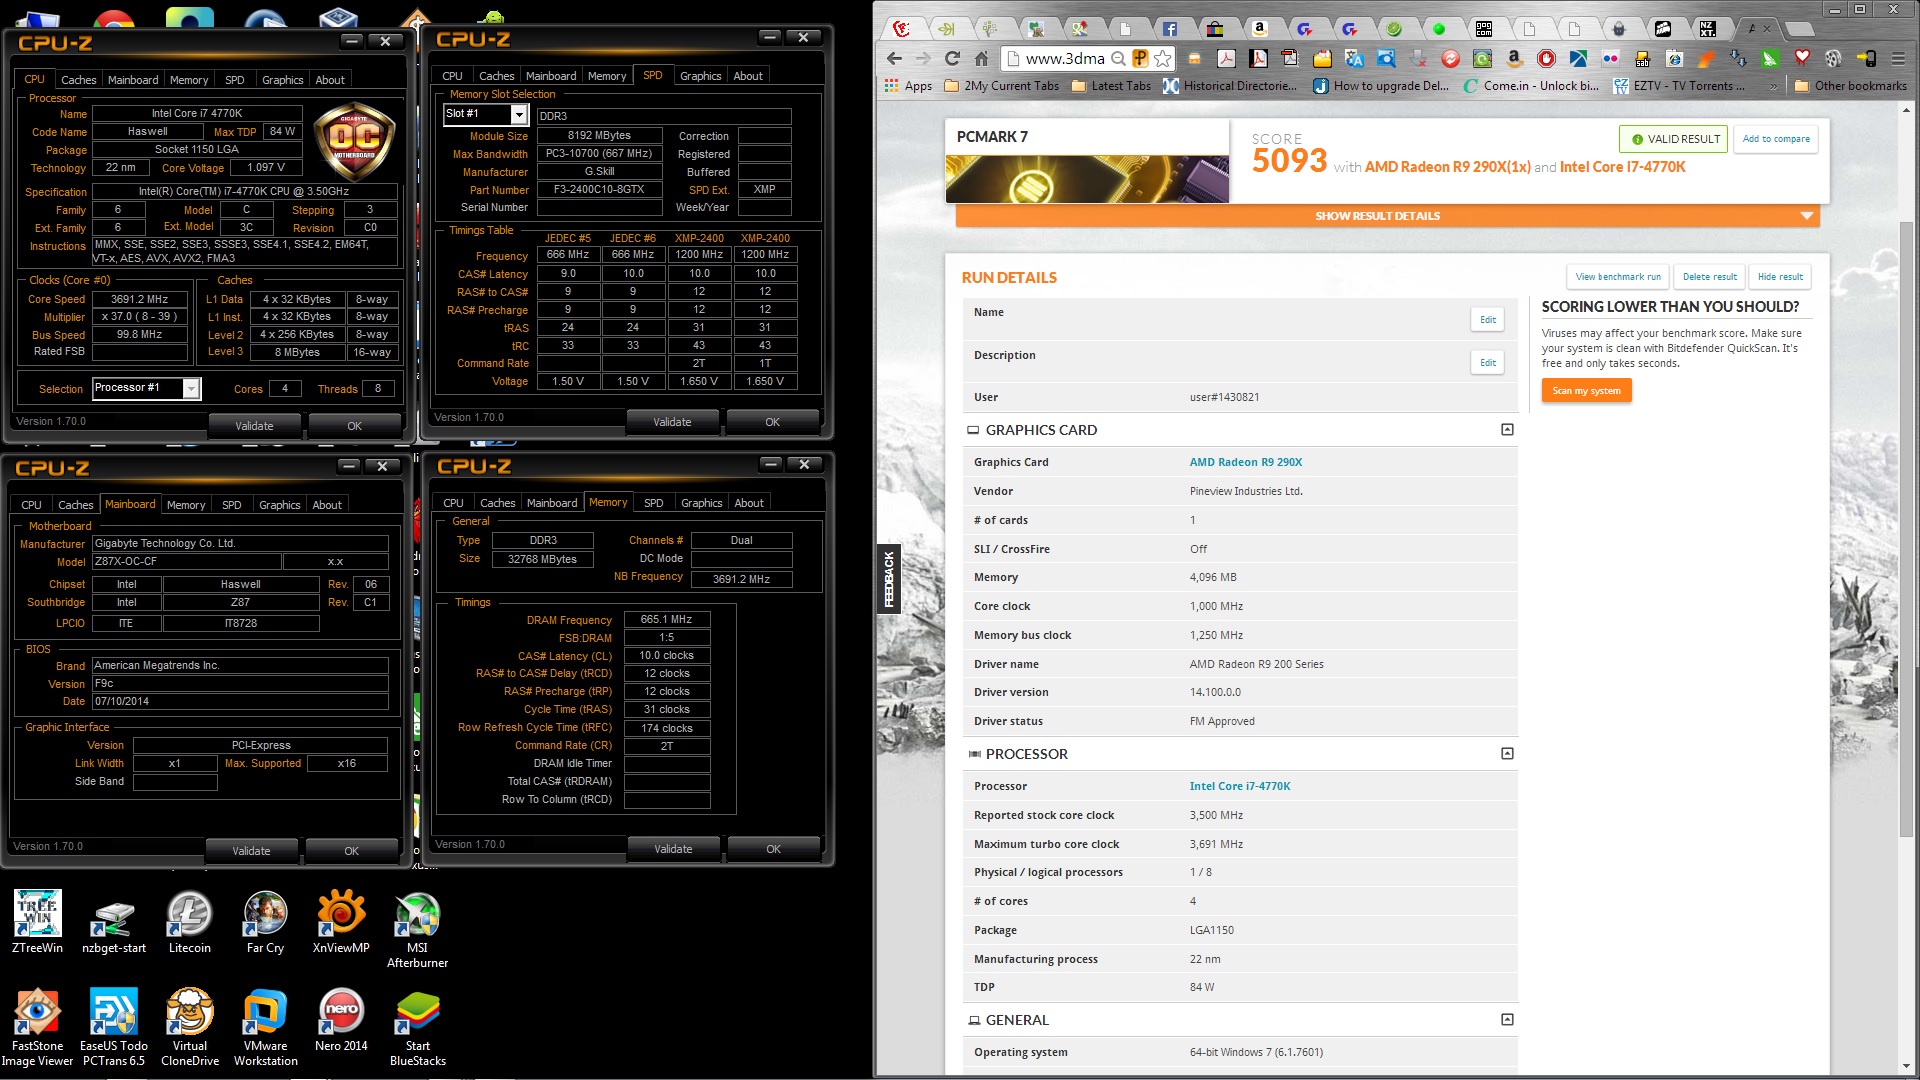Viewport: 1920px width, 1080px height.
Task: Open Far Cry desktop icon
Action: (265, 922)
